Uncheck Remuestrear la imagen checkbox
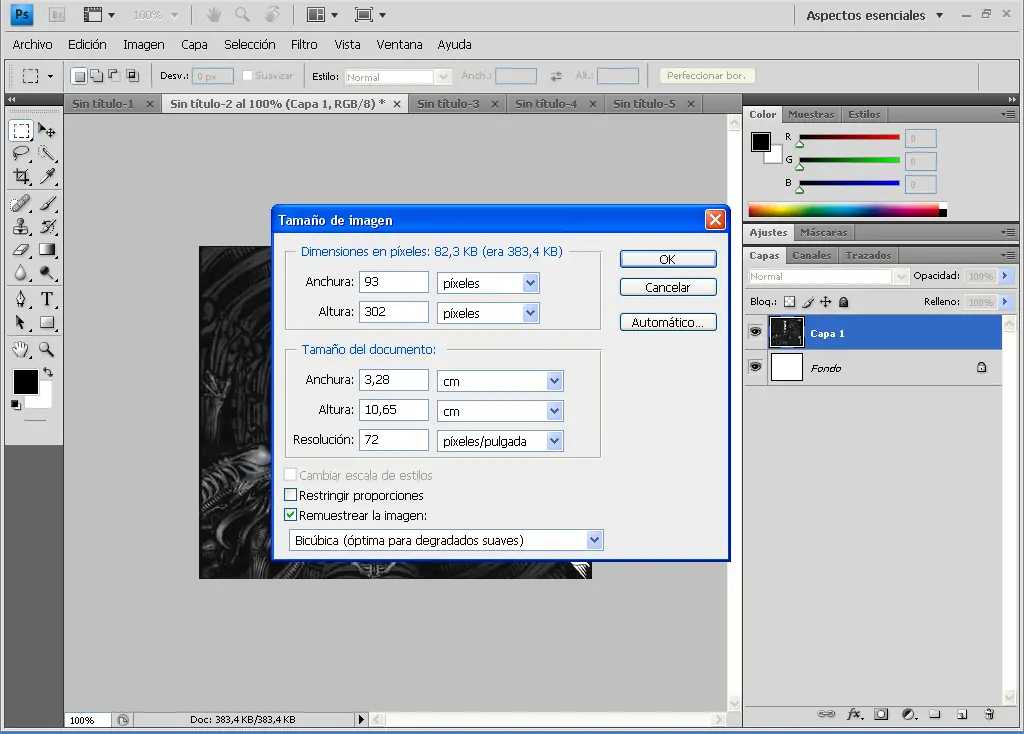 [291, 515]
